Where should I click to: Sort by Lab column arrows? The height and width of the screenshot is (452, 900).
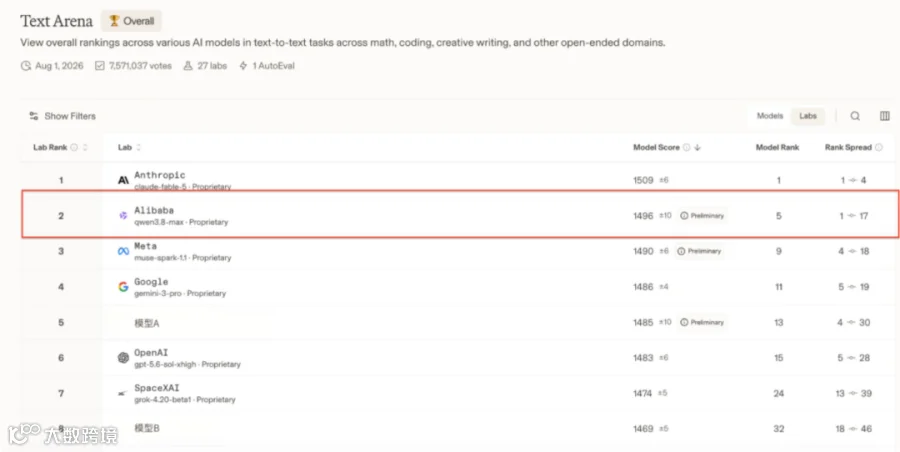coord(138,148)
